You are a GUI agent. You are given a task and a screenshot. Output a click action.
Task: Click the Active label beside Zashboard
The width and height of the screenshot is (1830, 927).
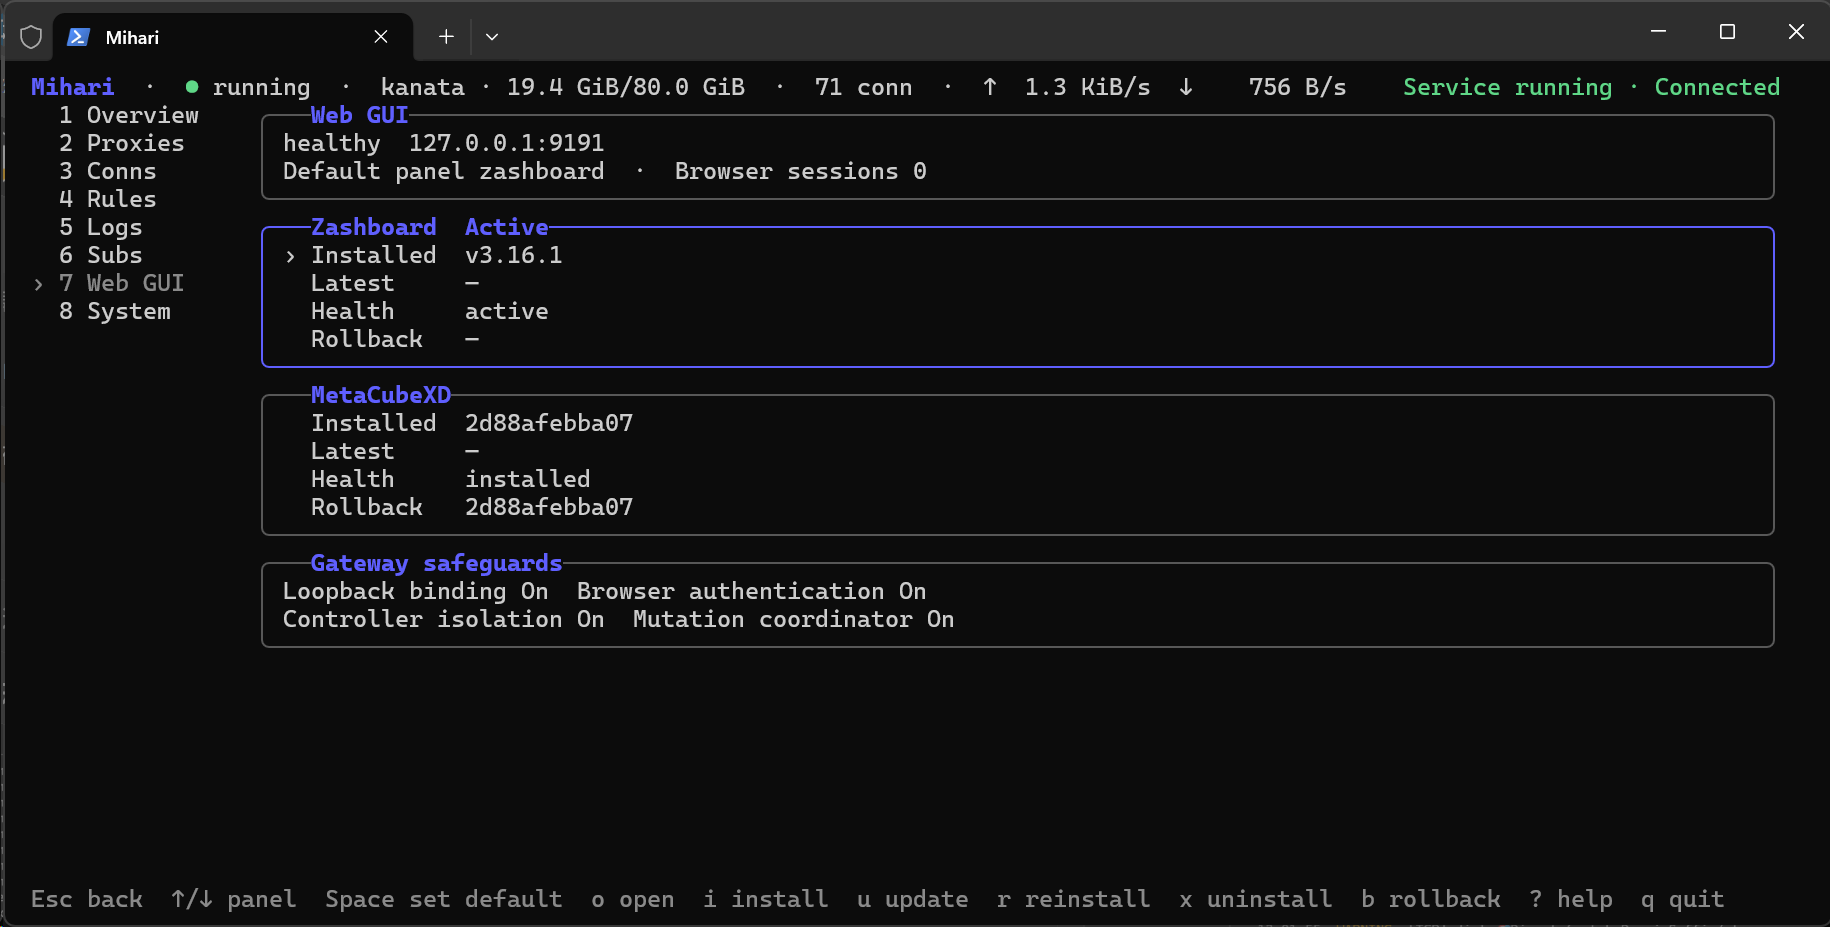tap(507, 227)
